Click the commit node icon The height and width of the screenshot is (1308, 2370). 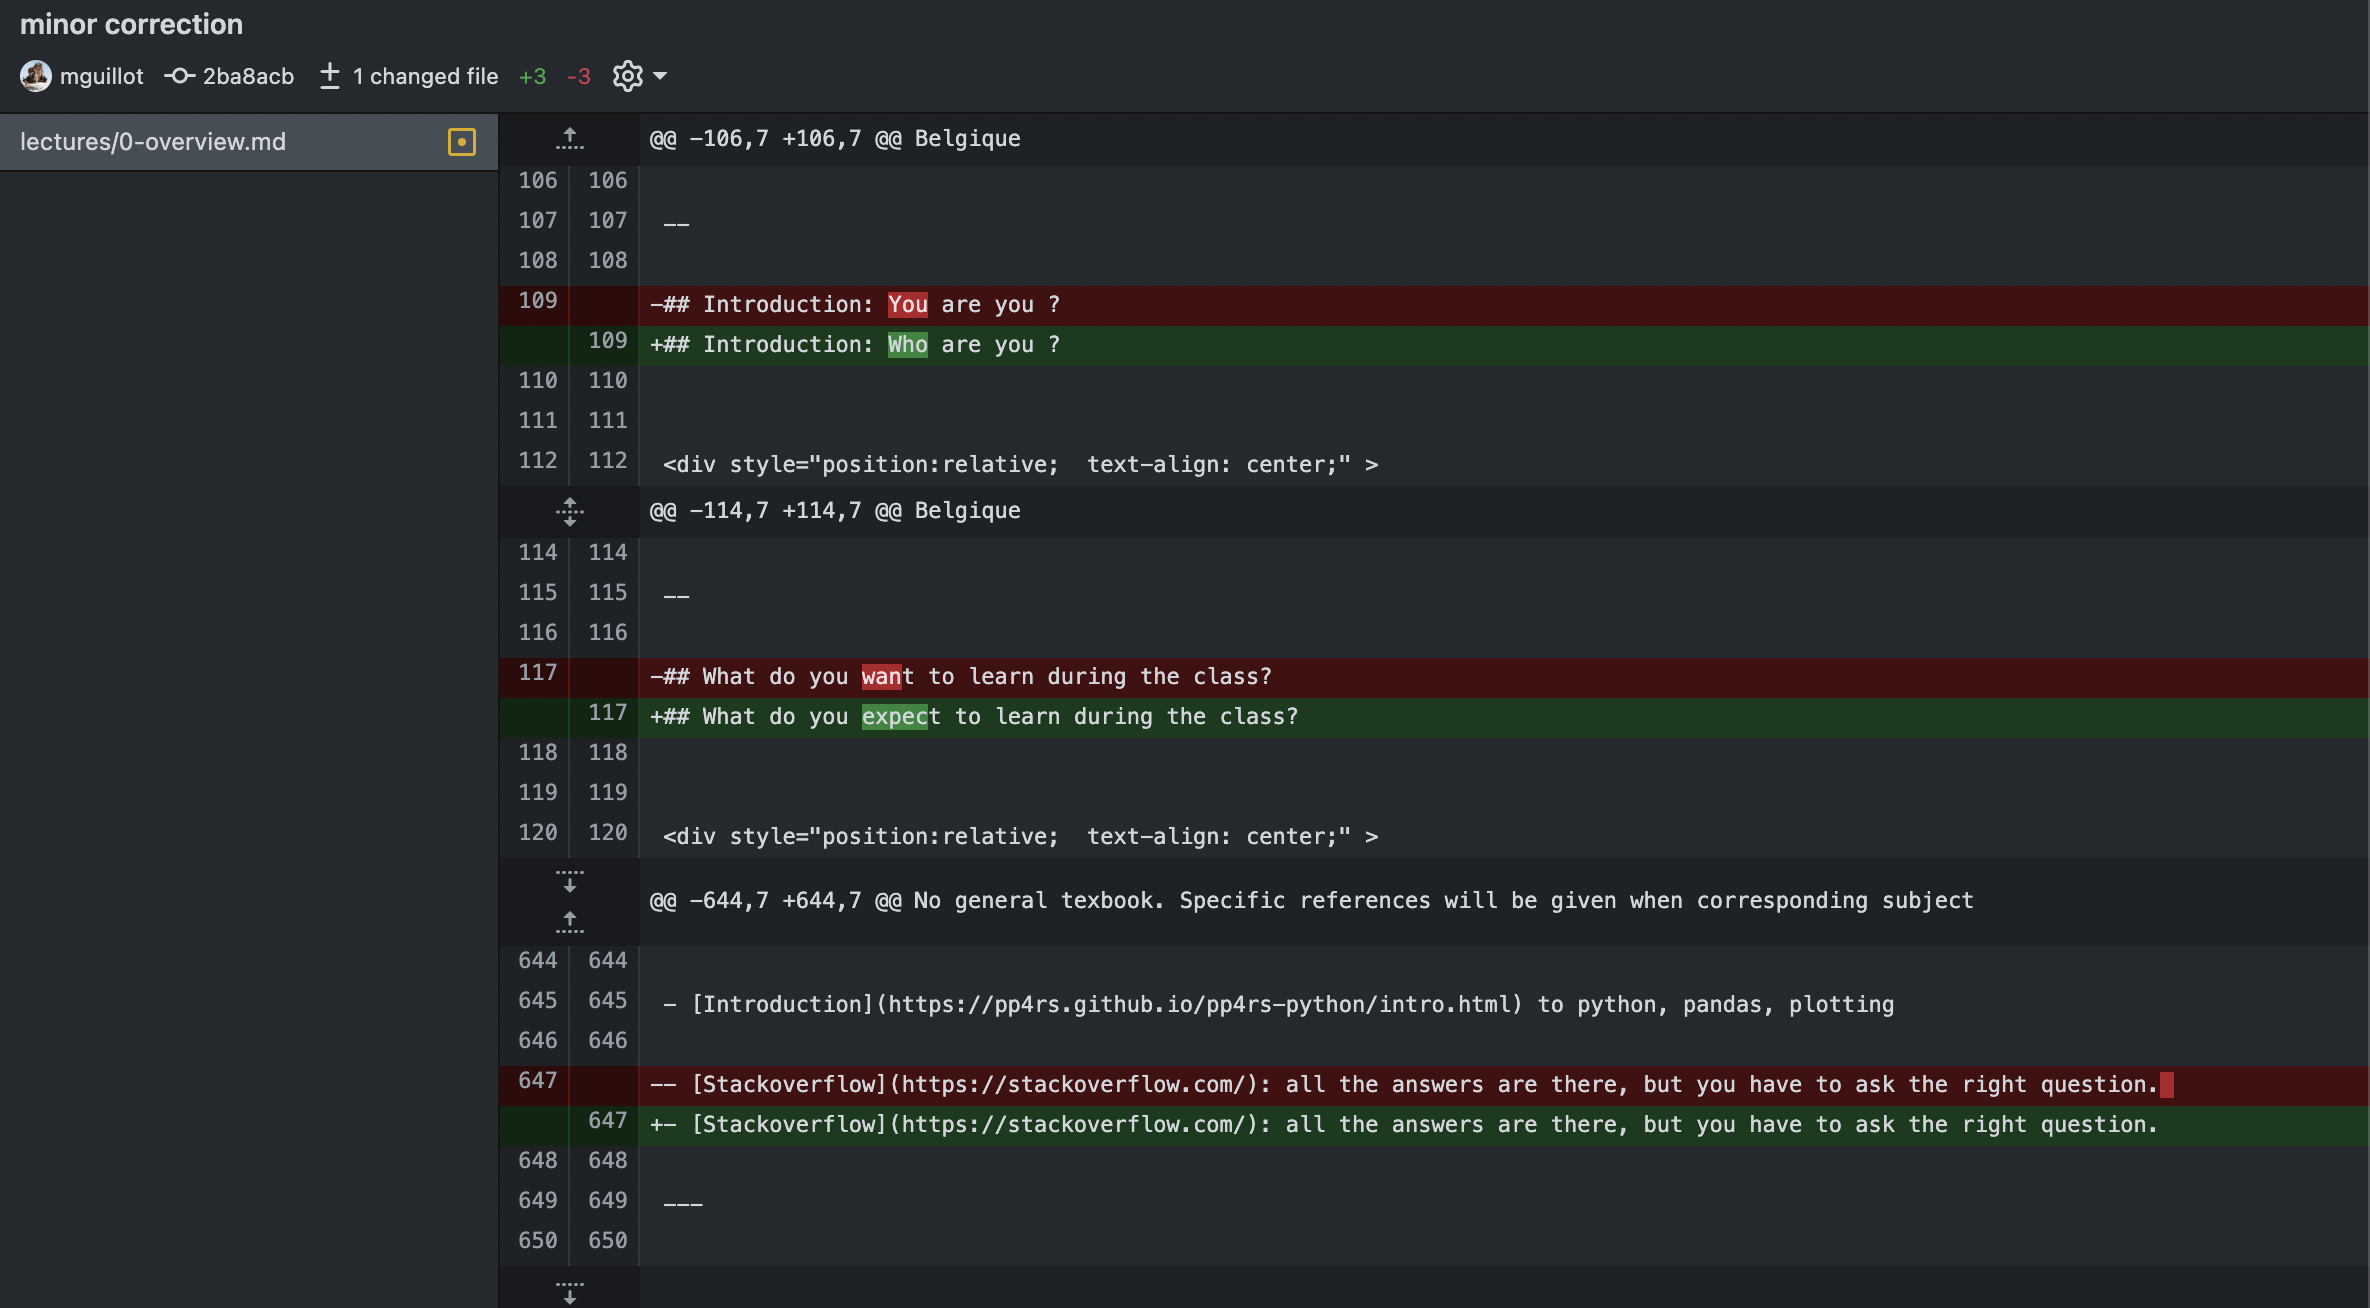click(179, 76)
